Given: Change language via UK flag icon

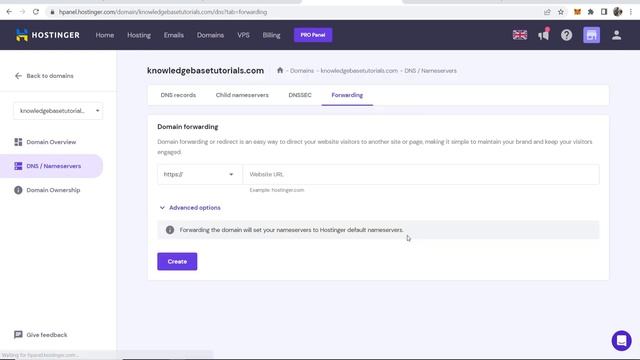Looking at the screenshot, I should pos(520,35).
